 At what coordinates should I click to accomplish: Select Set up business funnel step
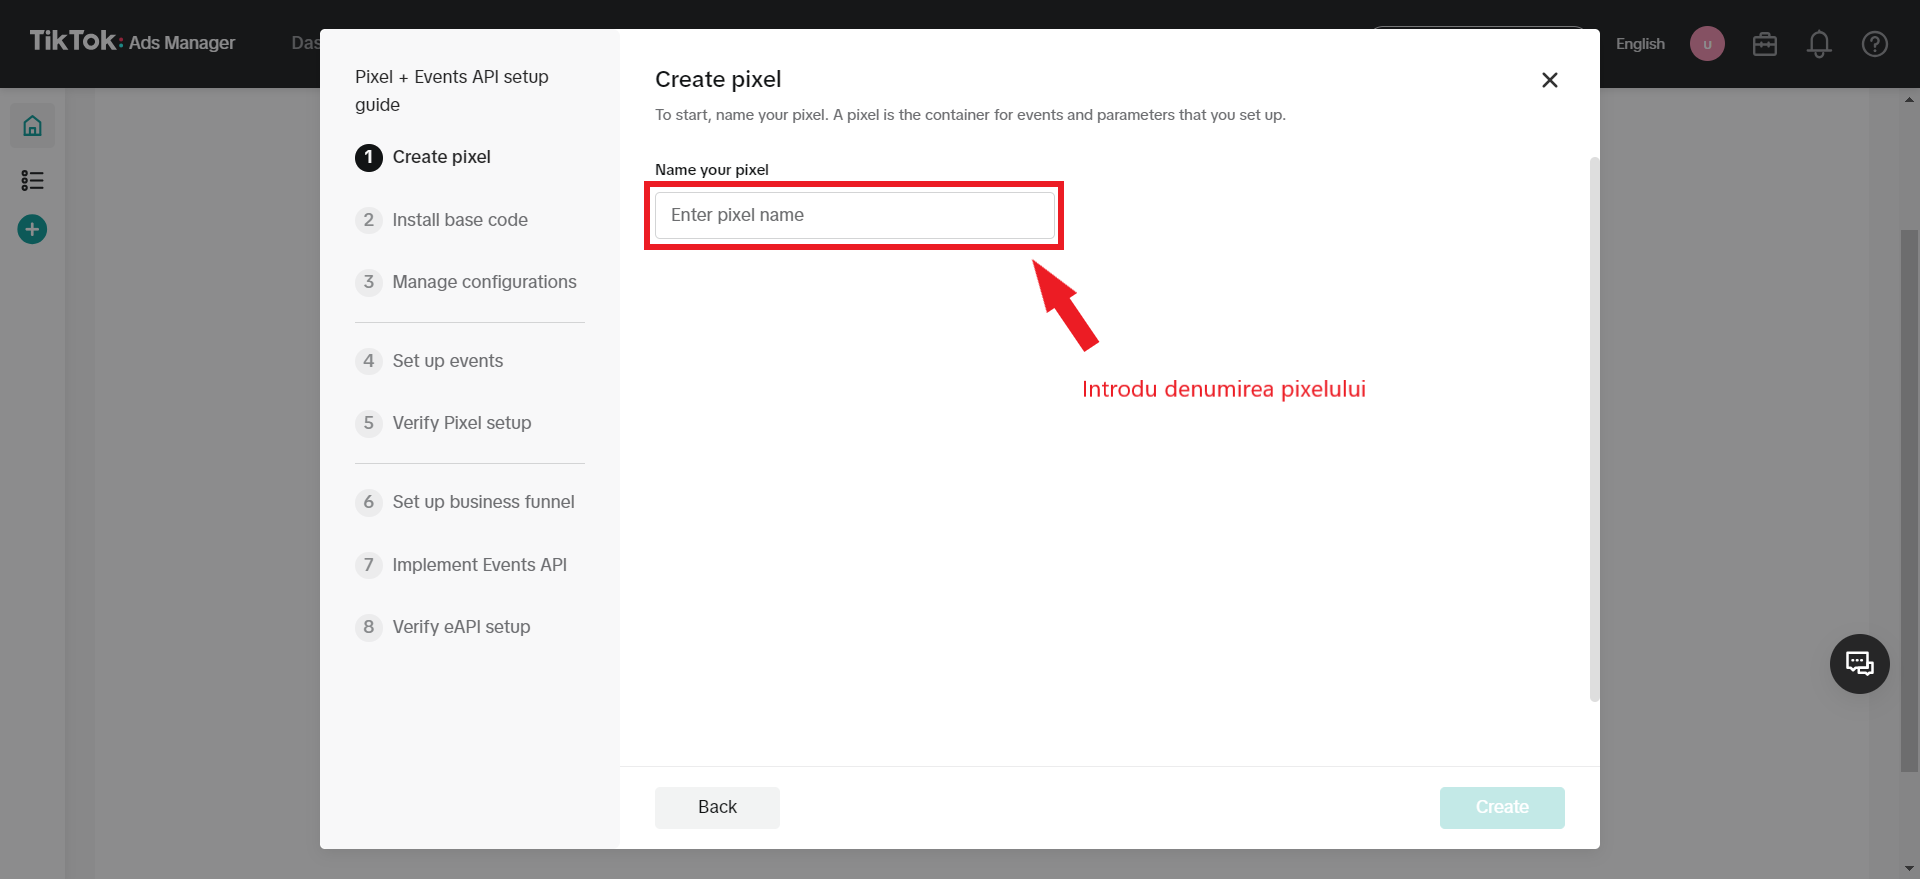coord(483,502)
